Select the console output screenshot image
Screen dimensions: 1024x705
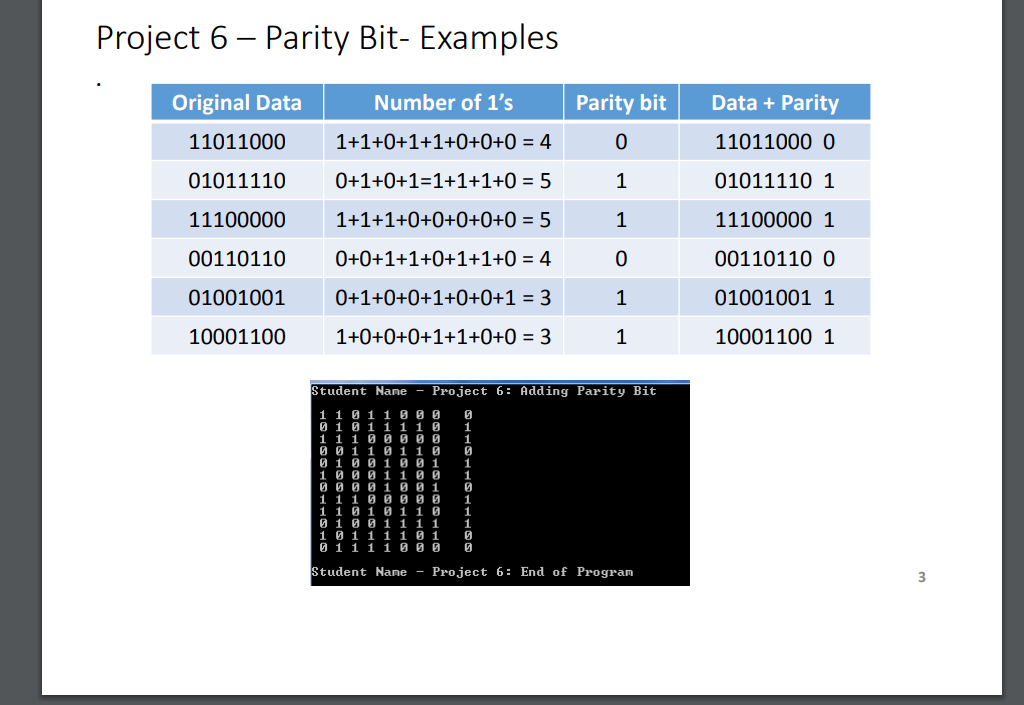[x=499, y=482]
